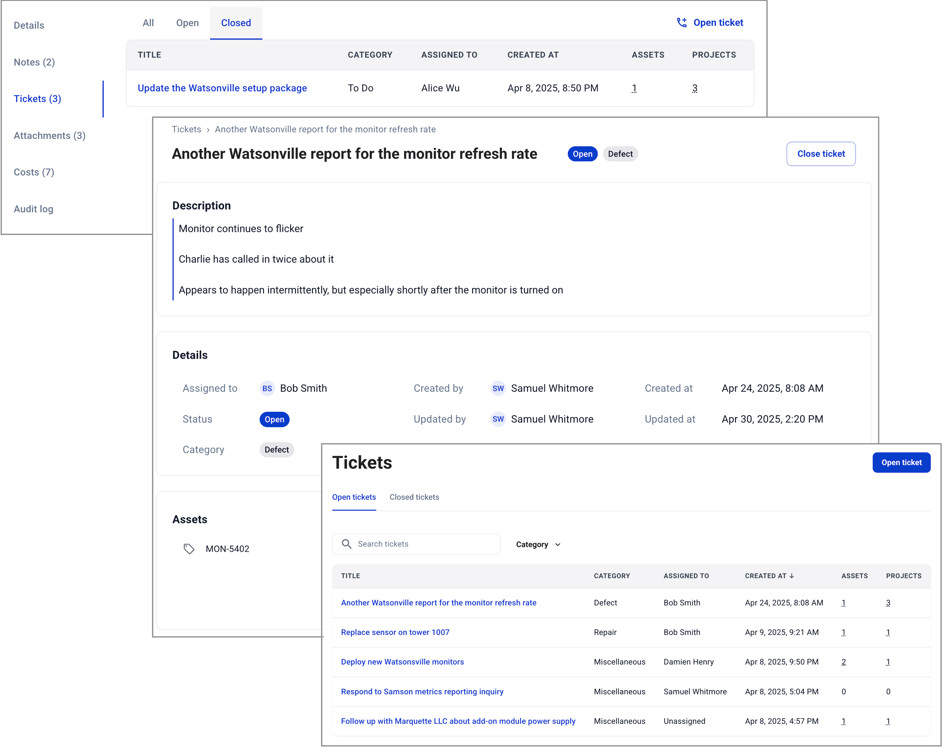Click the Open status badge beside the title
The image size is (943, 749).
point(582,154)
